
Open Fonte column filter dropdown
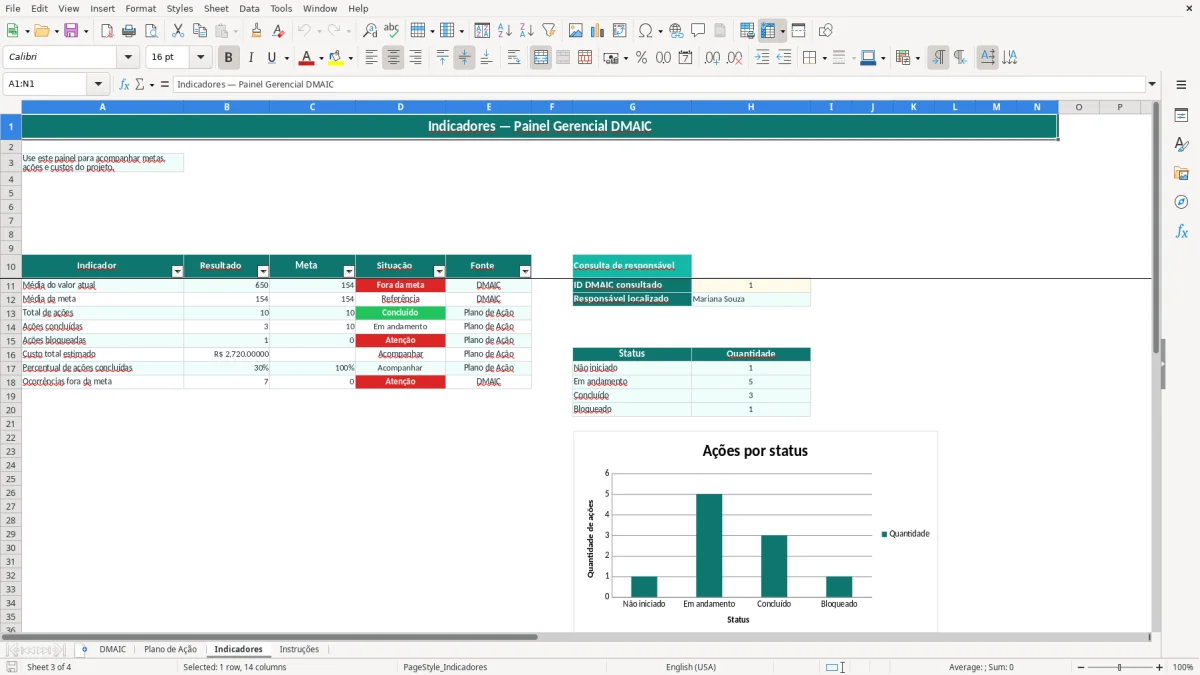(x=525, y=272)
